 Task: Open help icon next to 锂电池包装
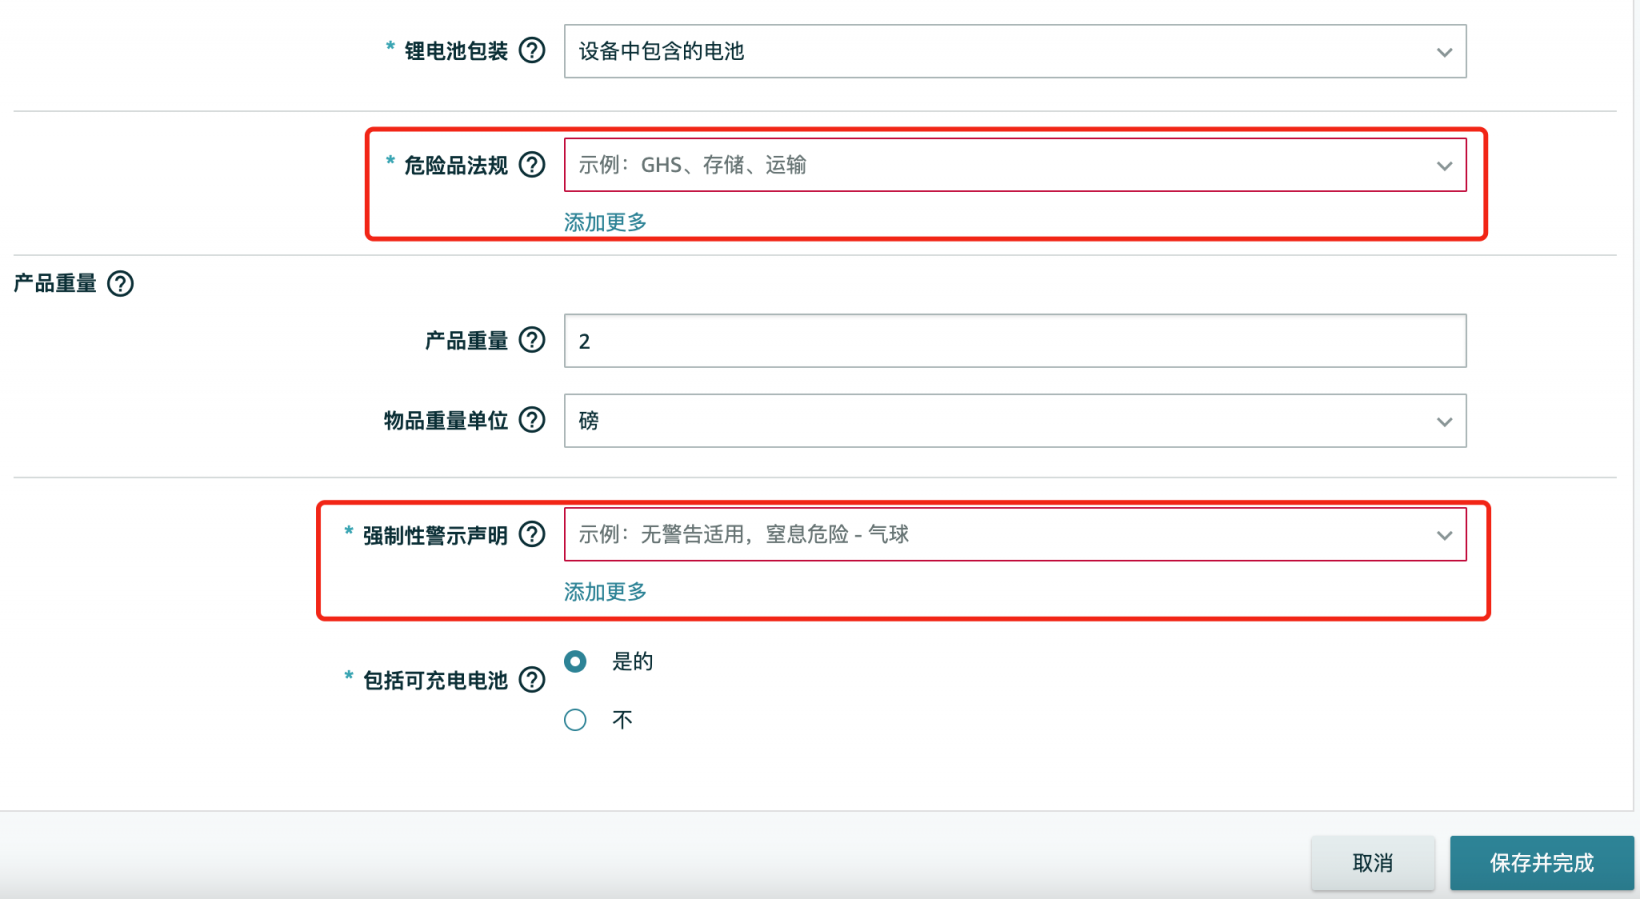(x=532, y=50)
